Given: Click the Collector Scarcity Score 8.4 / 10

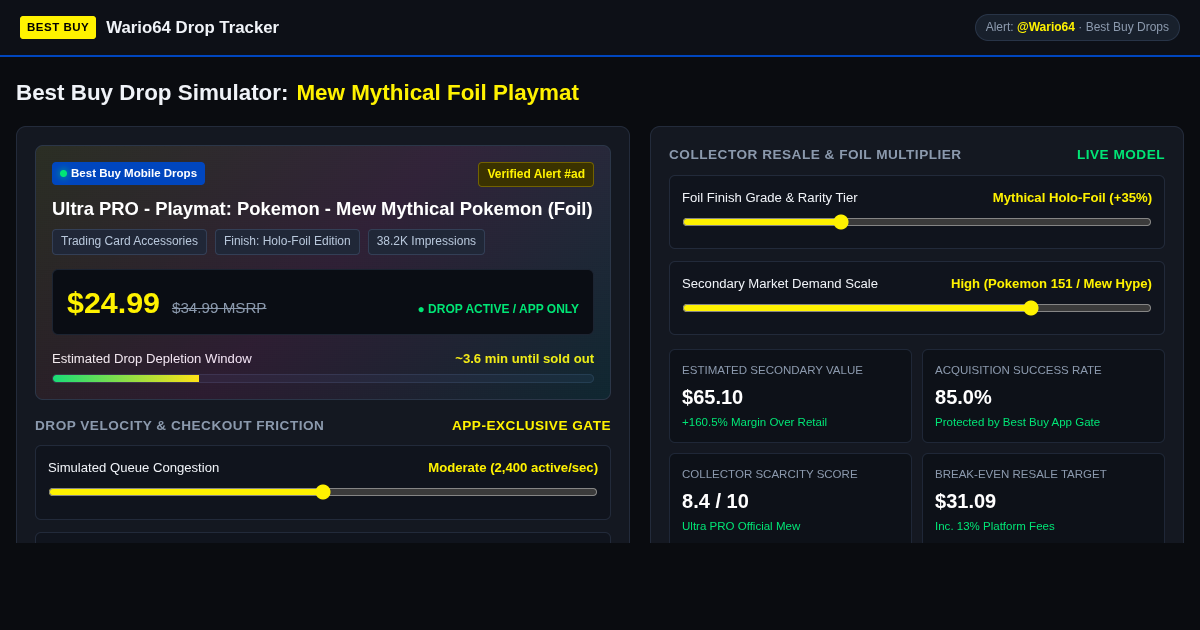Looking at the screenshot, I should 715,501.
